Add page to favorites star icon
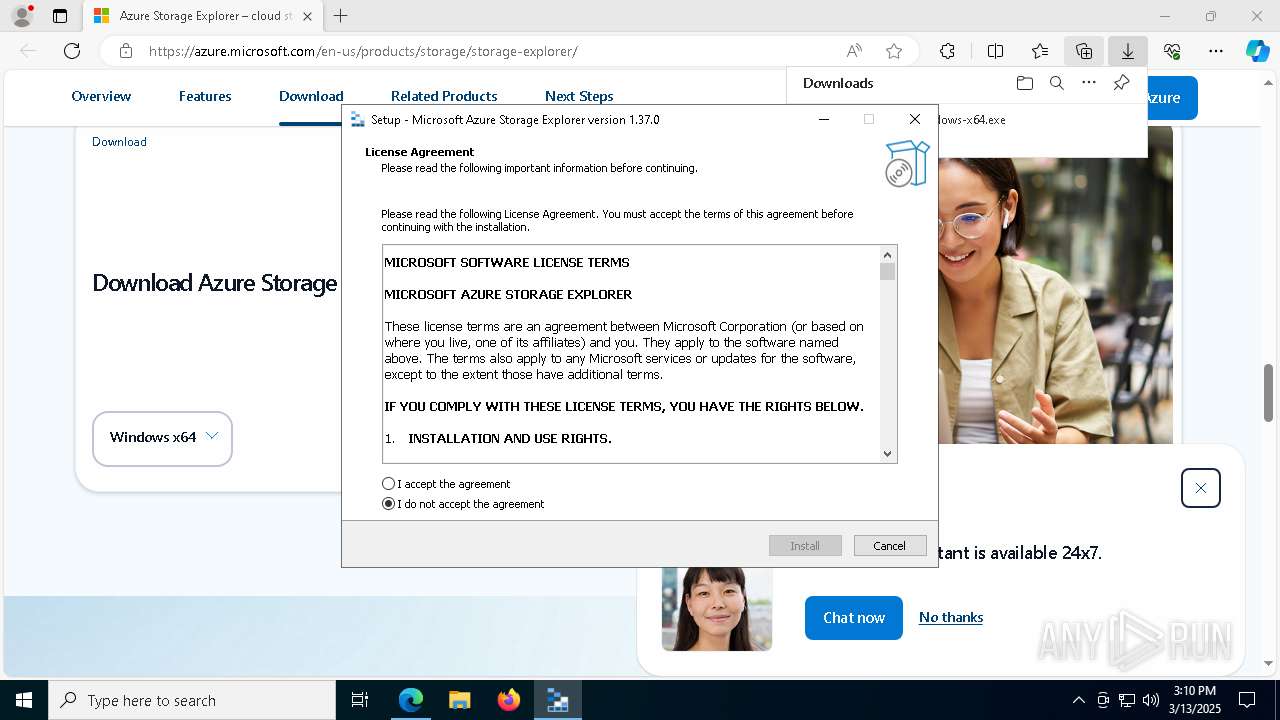The image size is (1280, 720). coord(894,51)
